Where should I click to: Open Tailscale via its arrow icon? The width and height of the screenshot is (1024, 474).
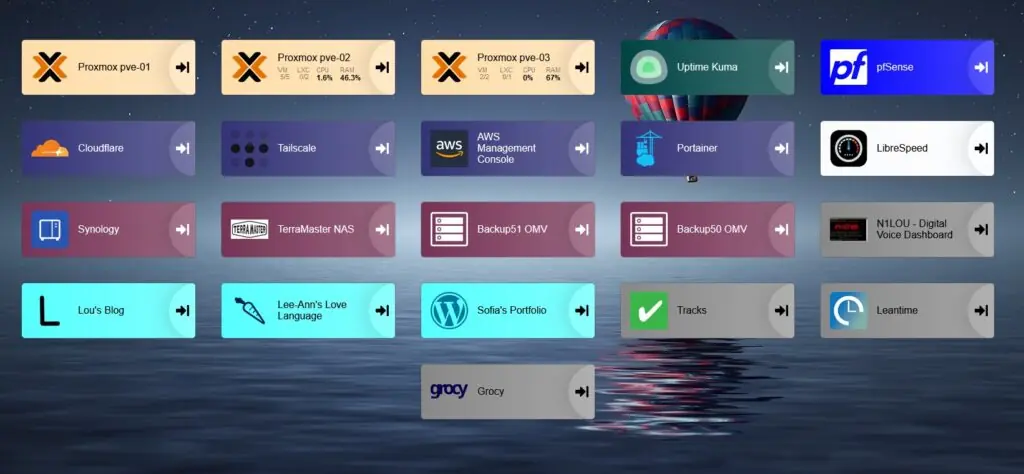point(382,148)
